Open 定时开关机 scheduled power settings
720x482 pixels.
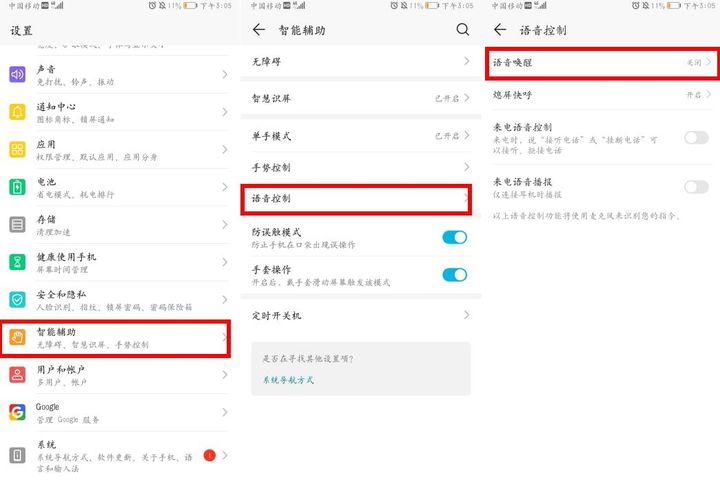click(x=360, y=315)
